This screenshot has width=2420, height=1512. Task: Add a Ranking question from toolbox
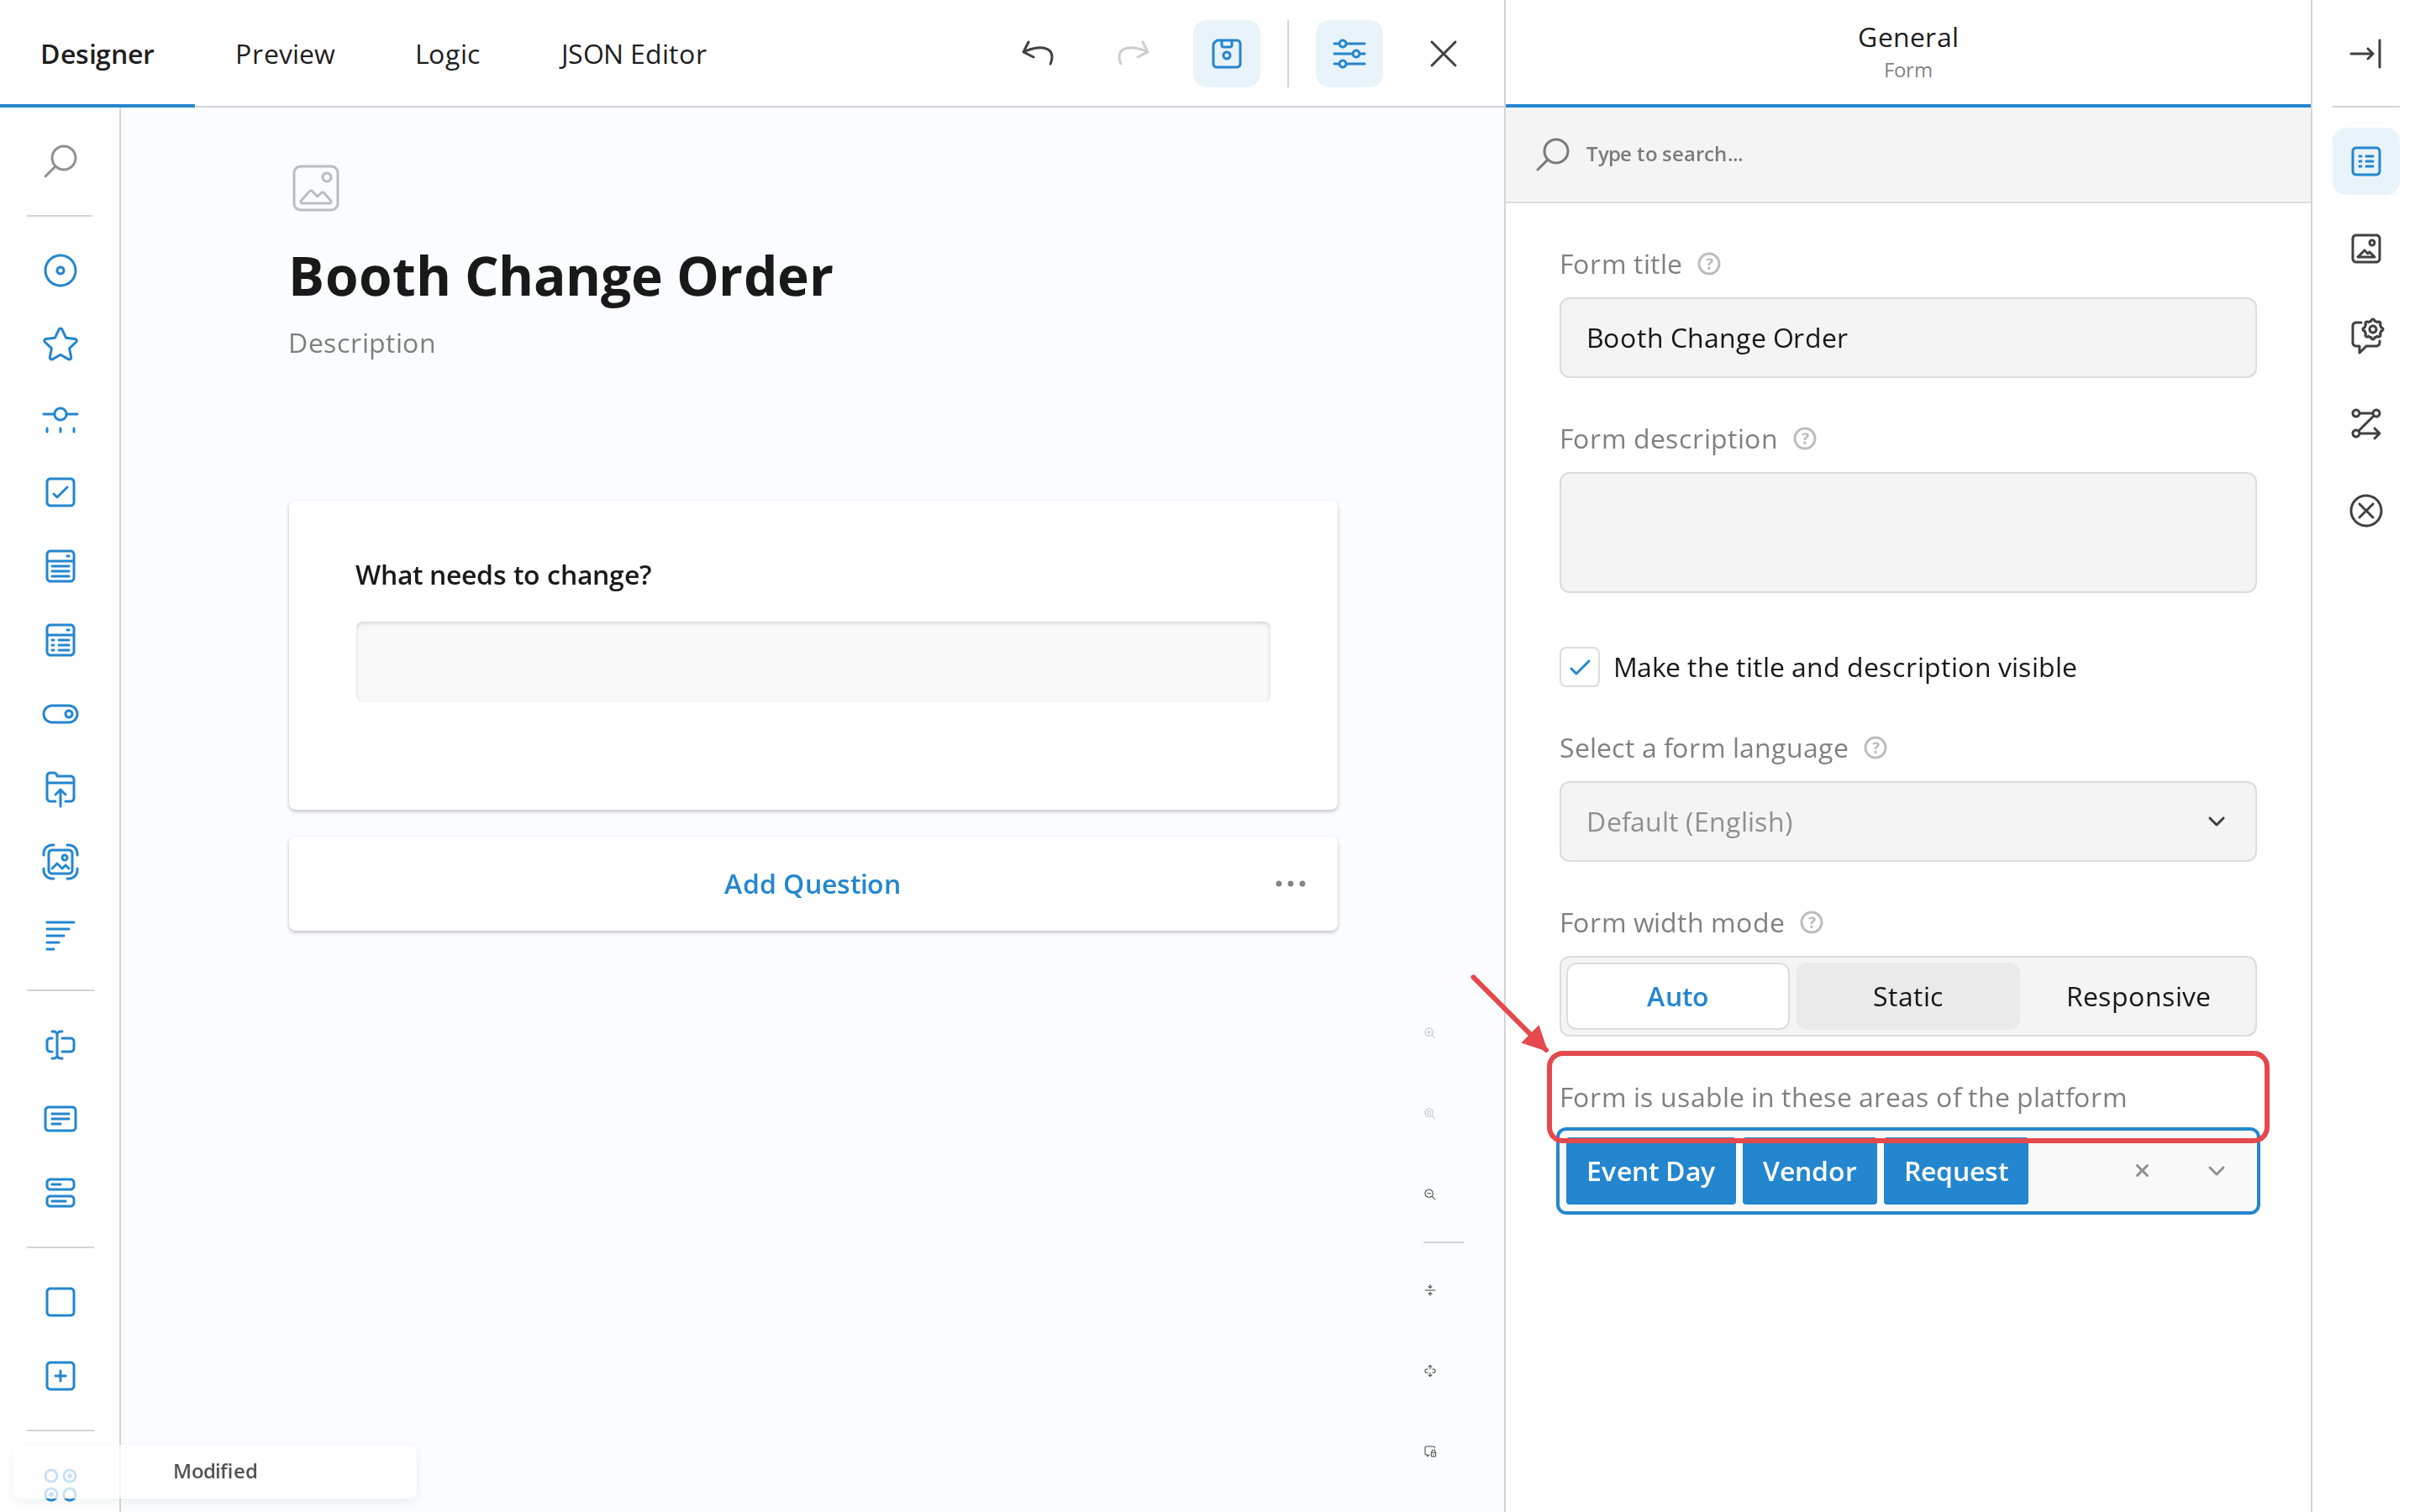(x=60, y=936)
